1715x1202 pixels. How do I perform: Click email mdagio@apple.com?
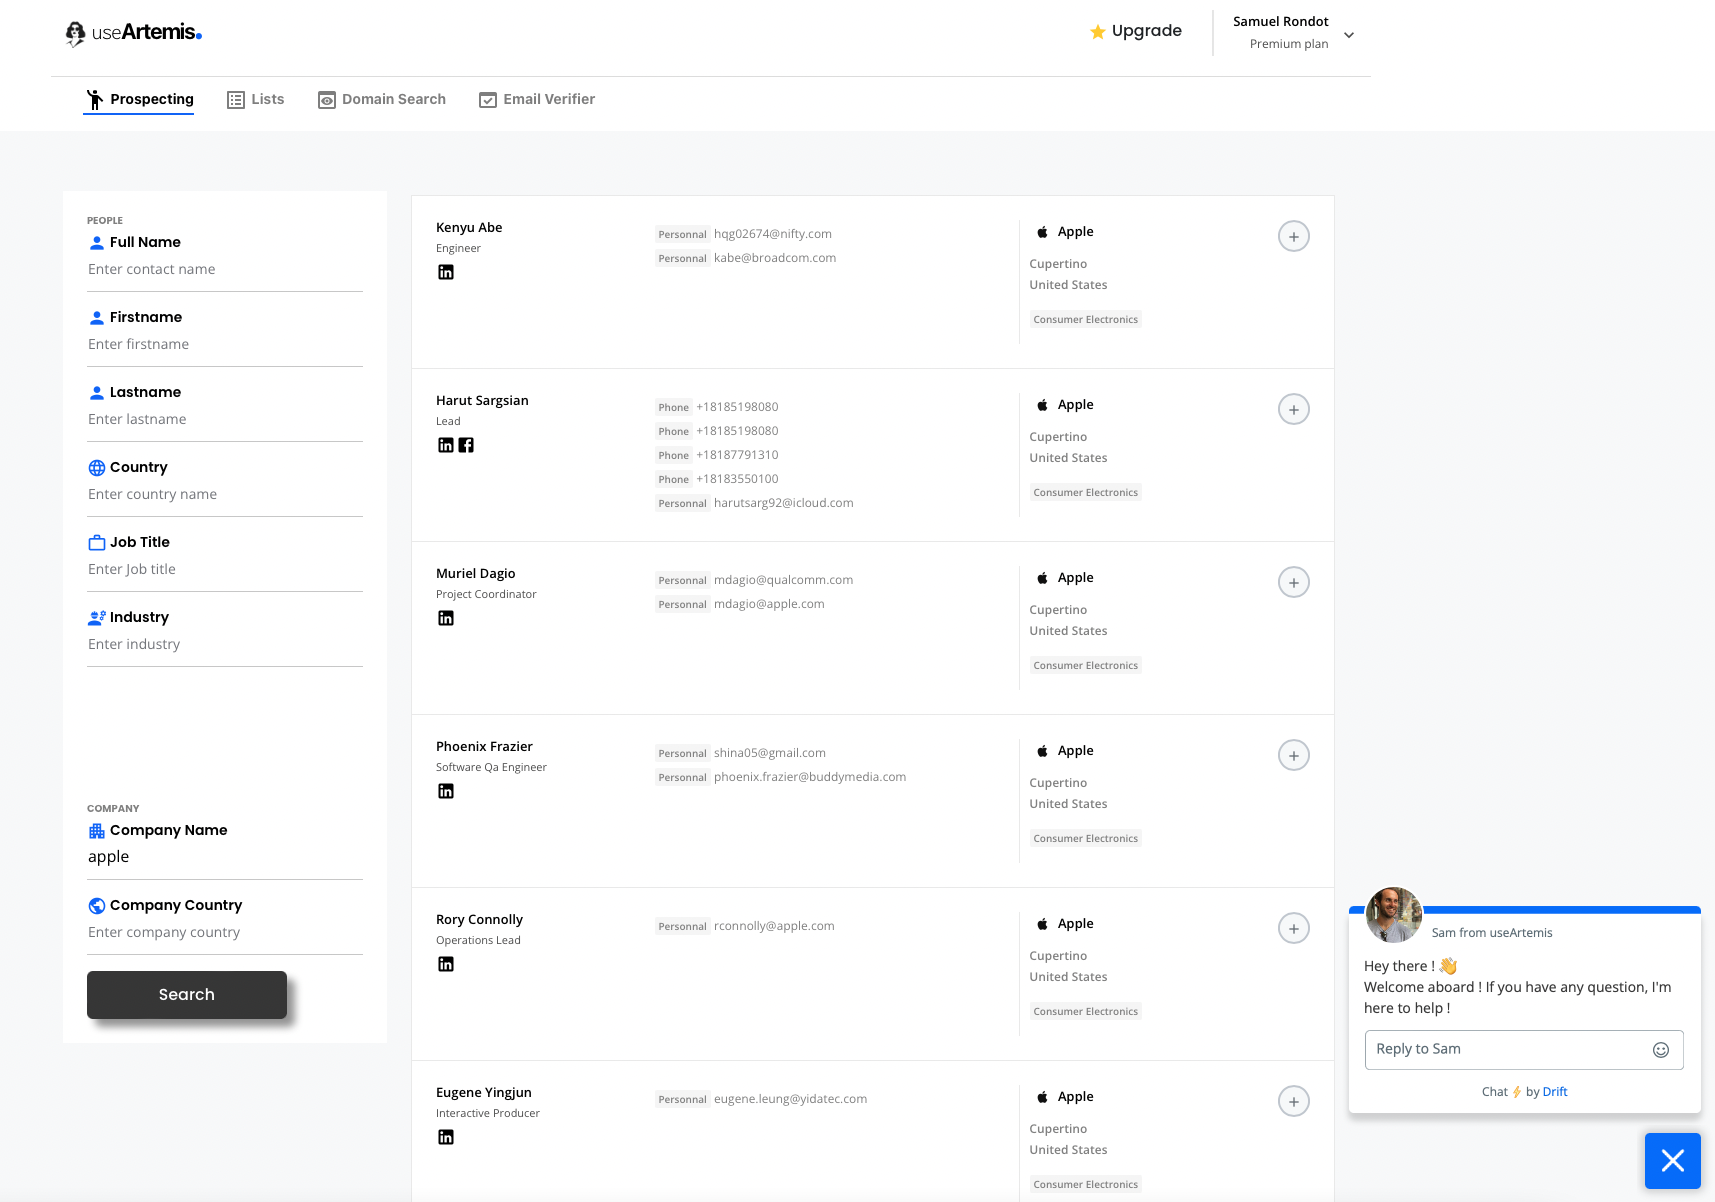click(769, 604)
